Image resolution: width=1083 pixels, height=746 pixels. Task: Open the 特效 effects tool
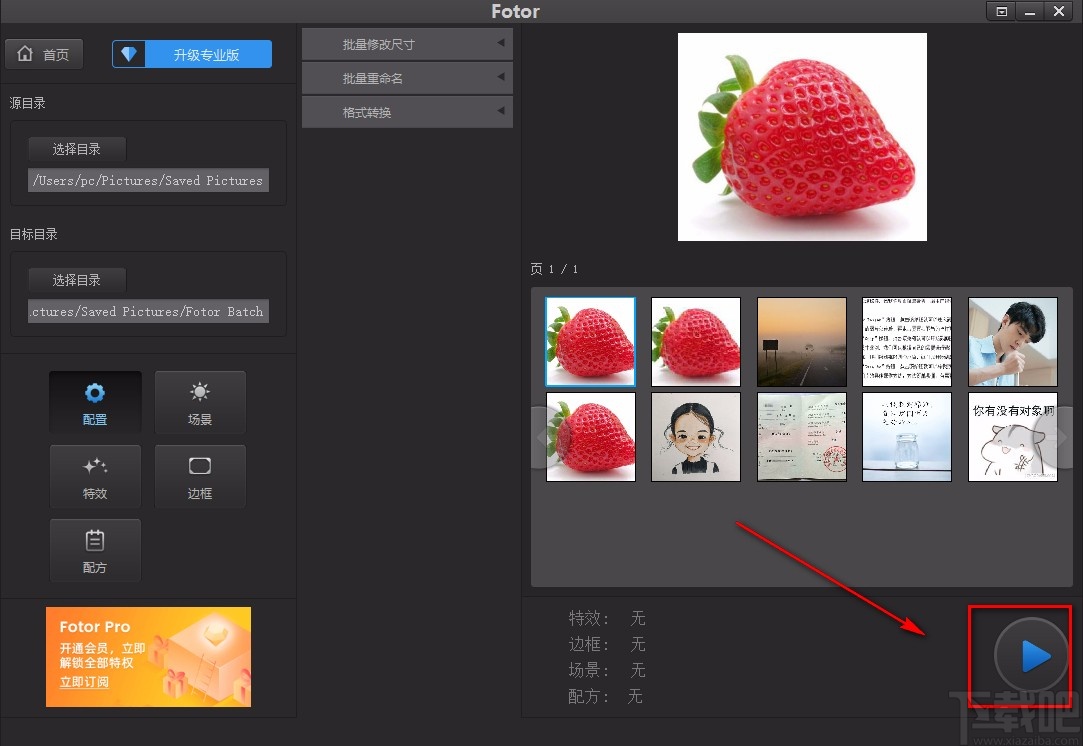click(x=95, y=477)
